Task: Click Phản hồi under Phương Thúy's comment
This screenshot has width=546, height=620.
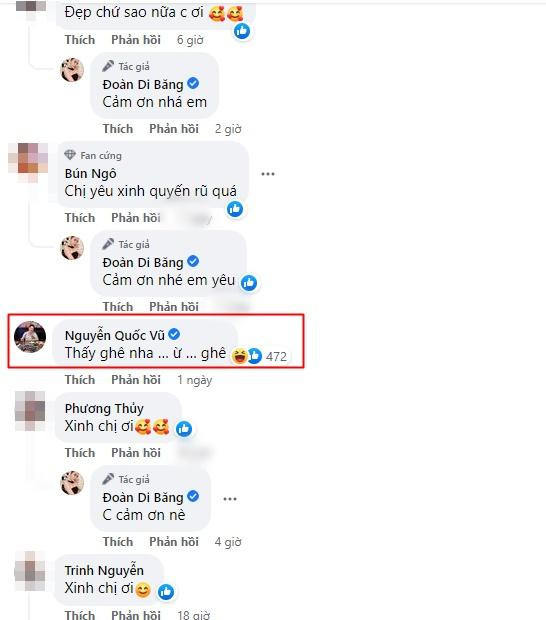Action: [136, 453]
